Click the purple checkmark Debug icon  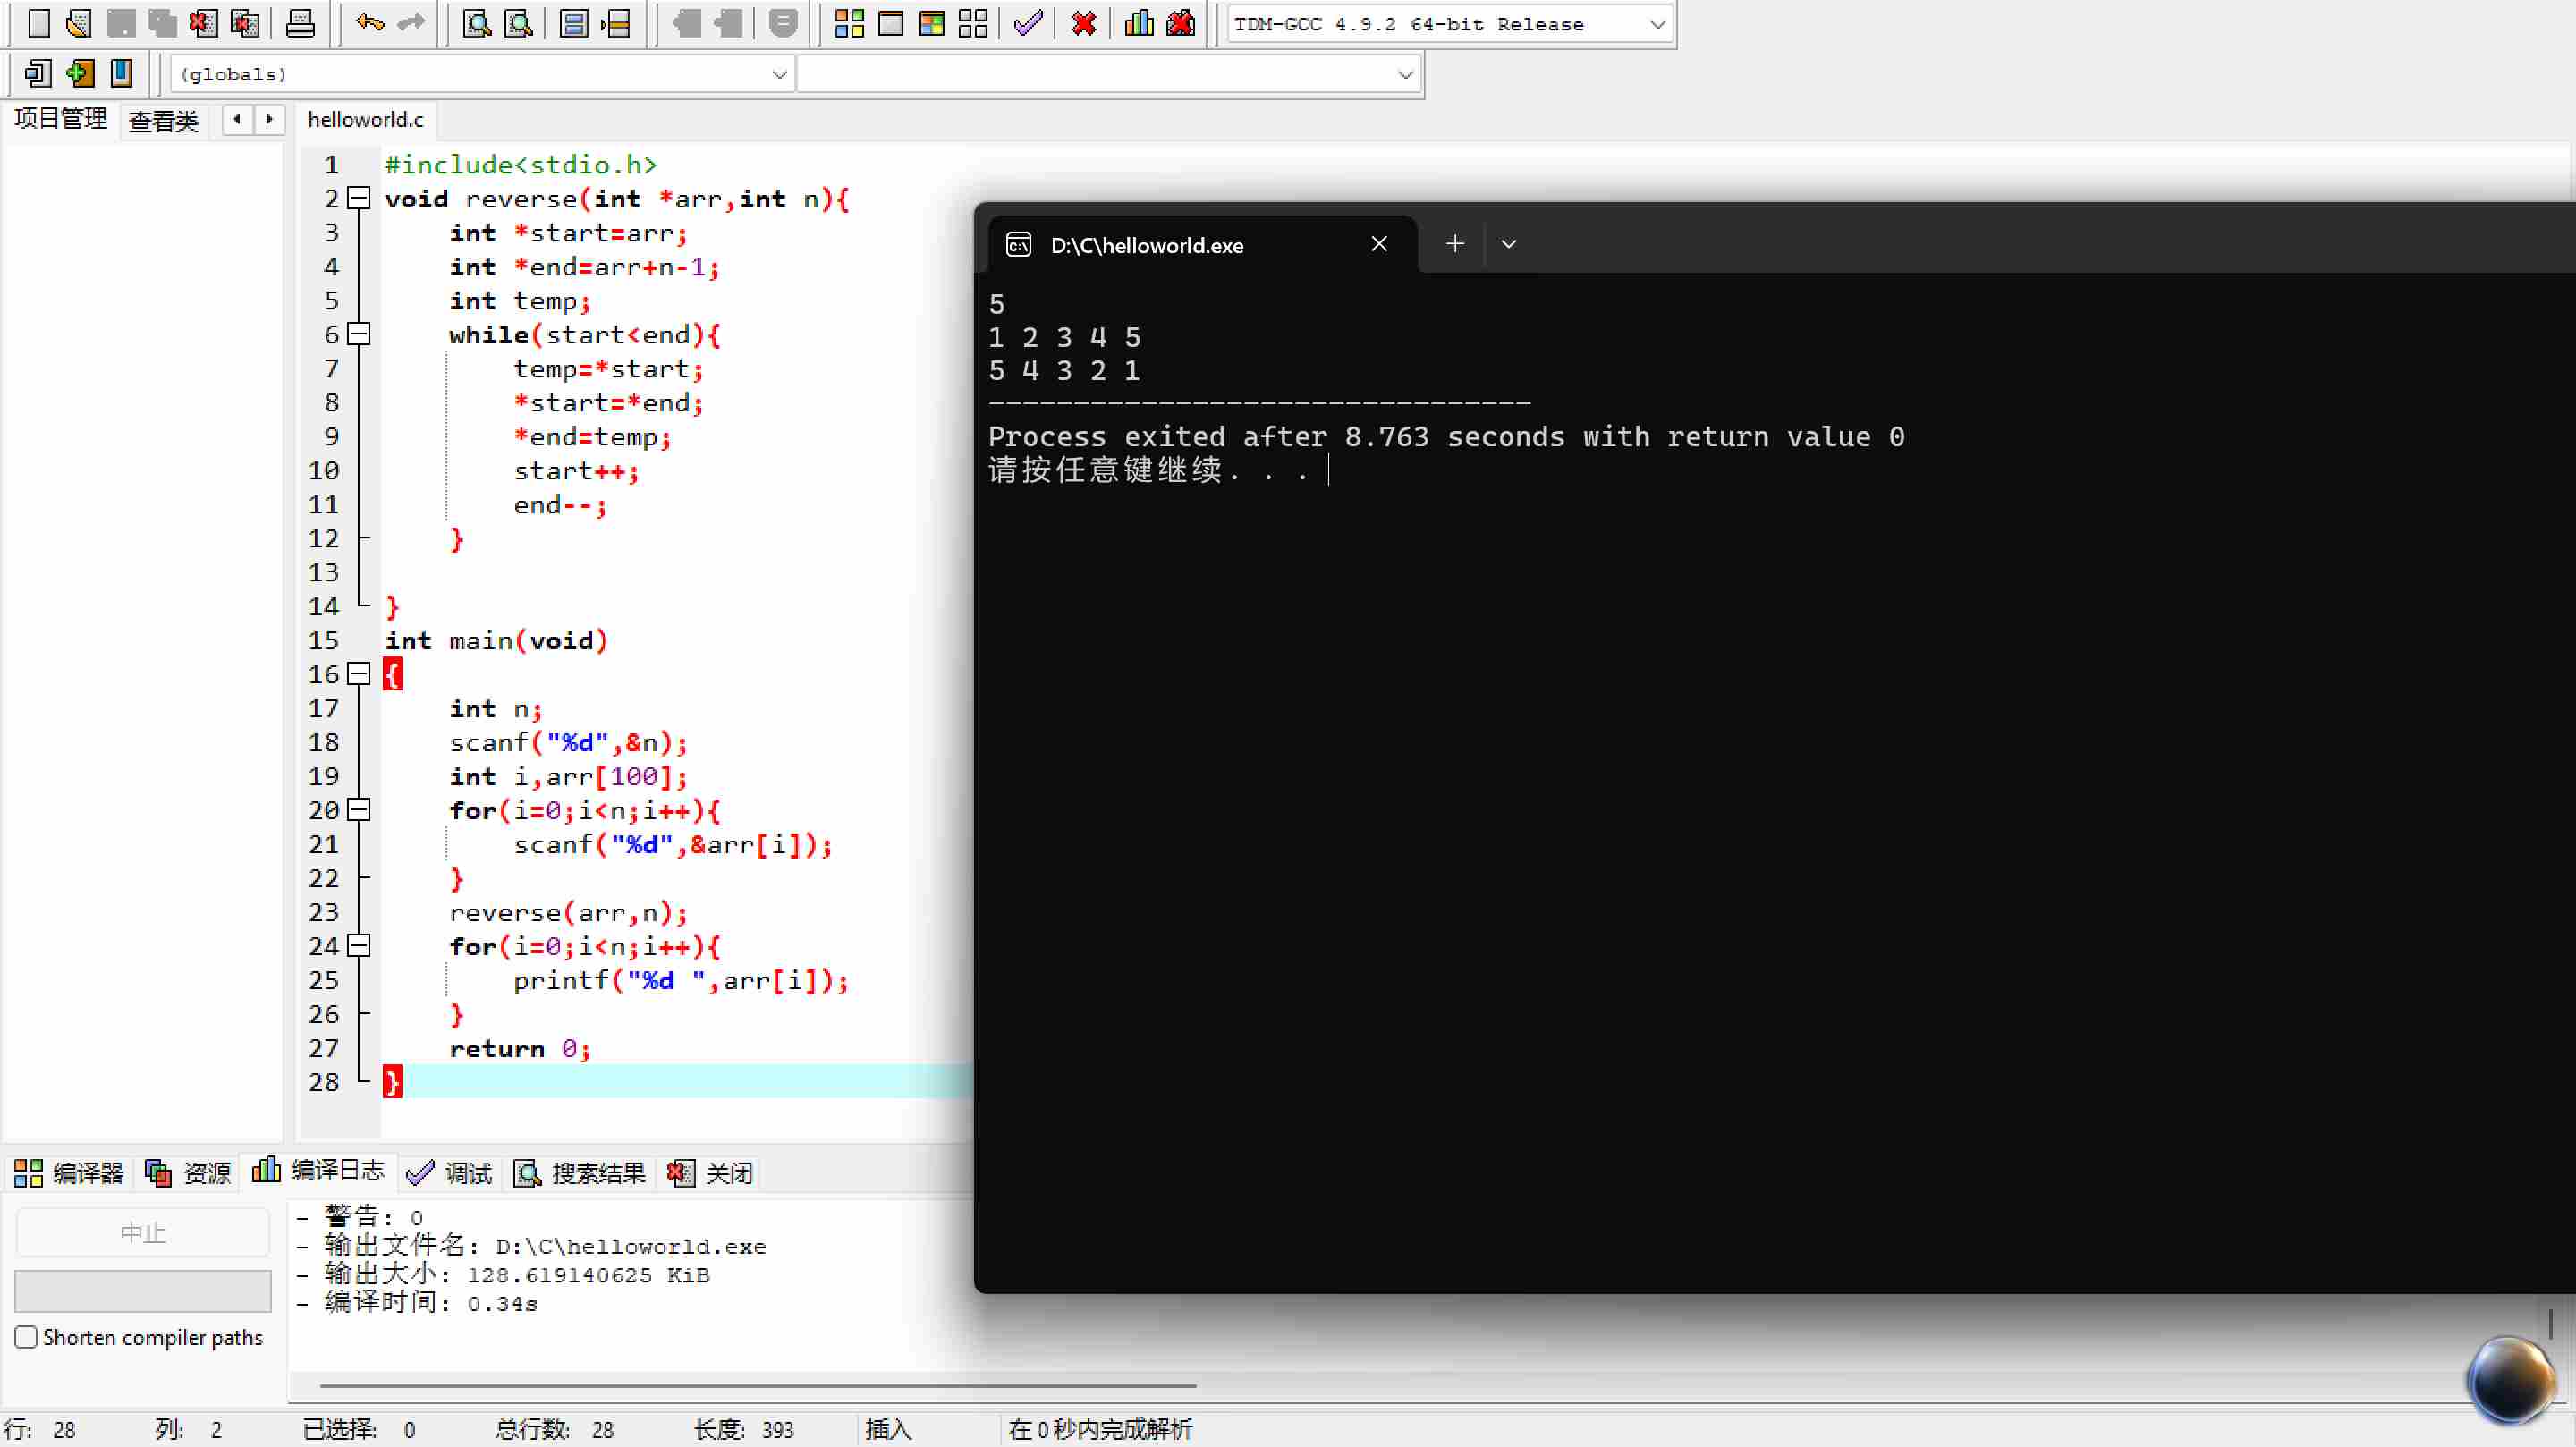(x=1028, y=23)
